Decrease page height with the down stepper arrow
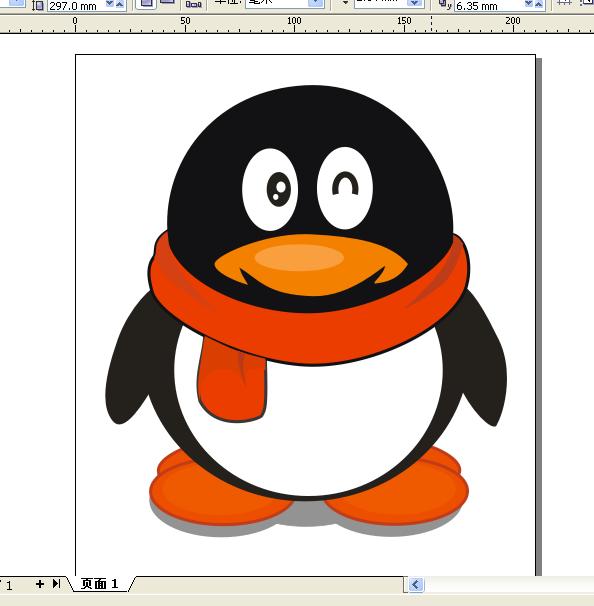 (110, 5)
